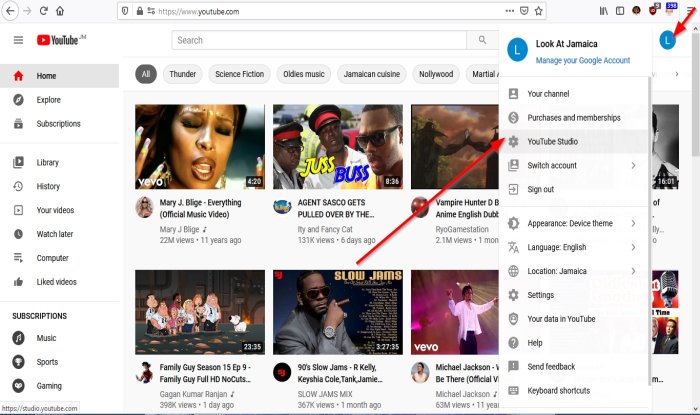700x415 pixels.
Task: Open Explore from the sidebar
Action: [48, 100]
